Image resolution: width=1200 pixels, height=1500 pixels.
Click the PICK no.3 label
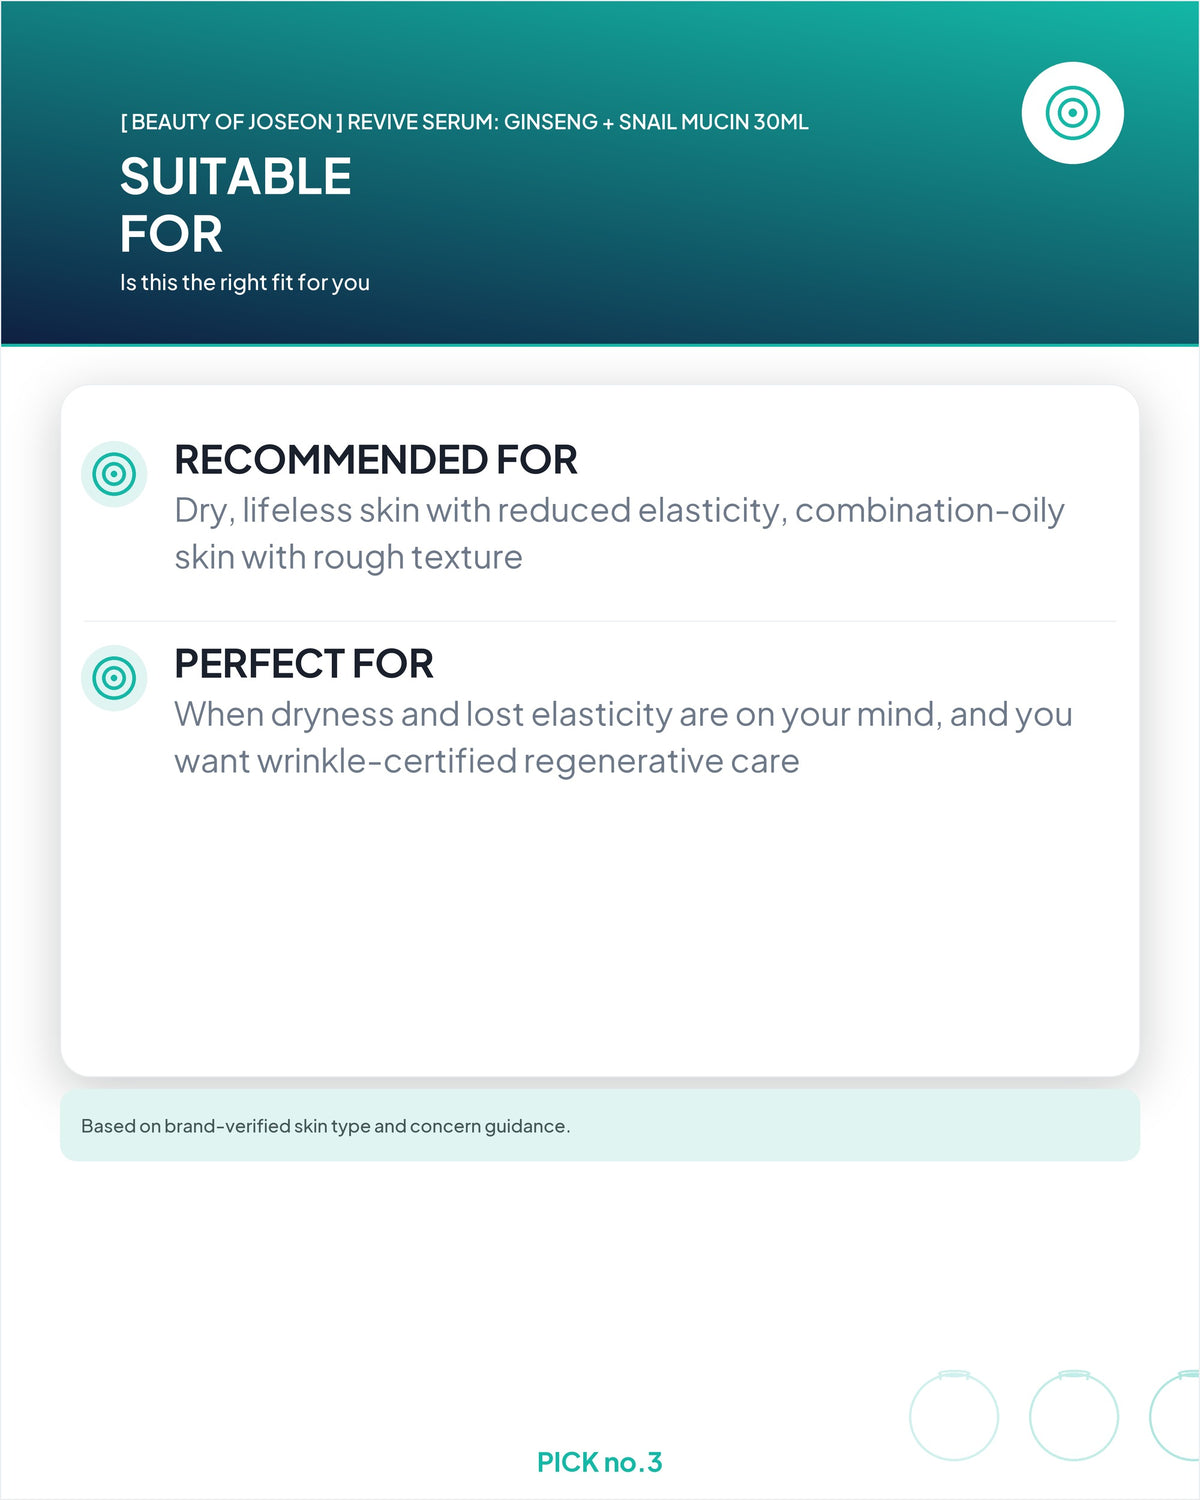pos(600,1462)
